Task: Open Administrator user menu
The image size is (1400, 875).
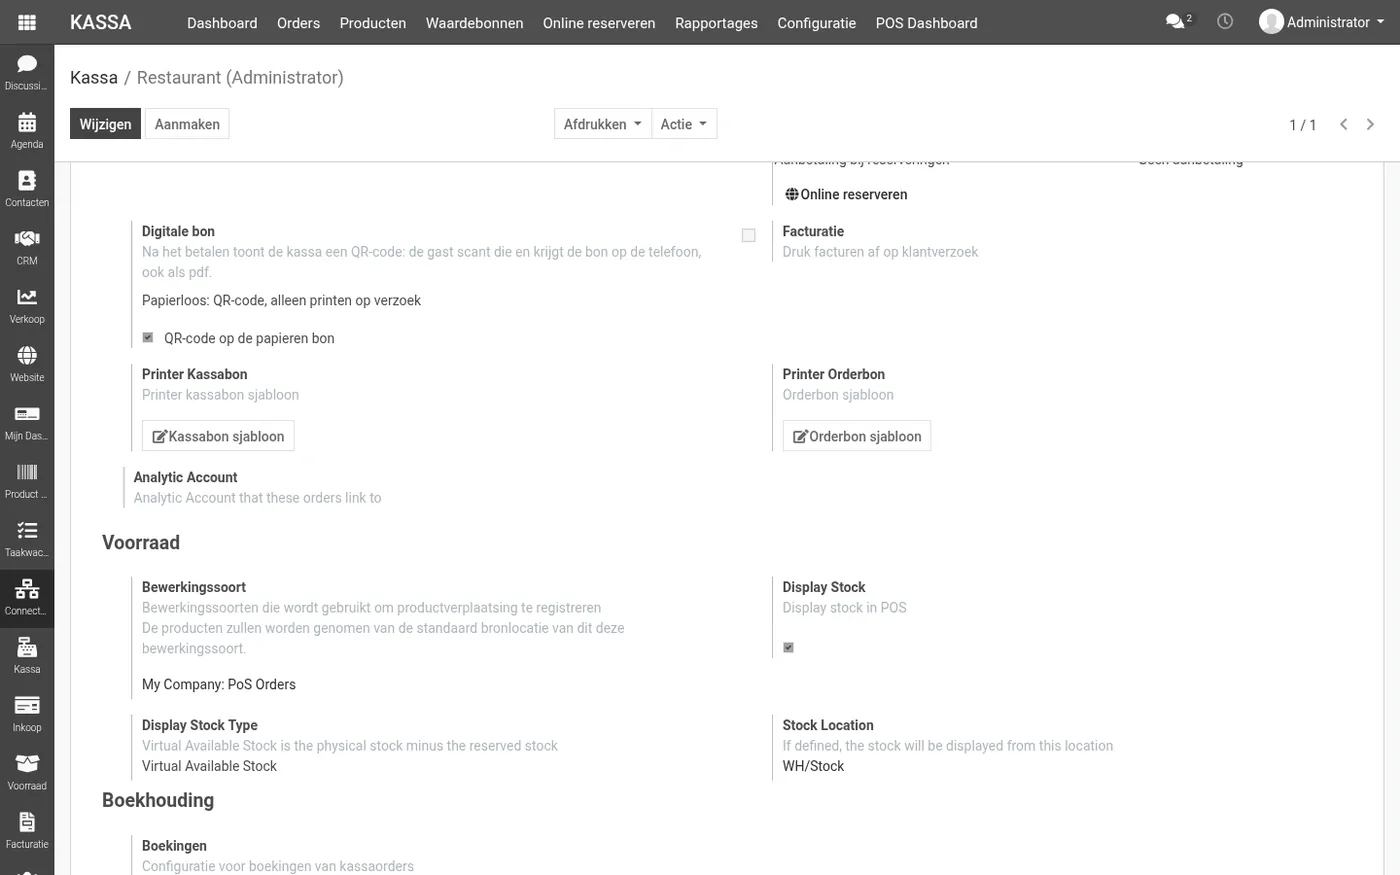Action: click(1322, 22)
